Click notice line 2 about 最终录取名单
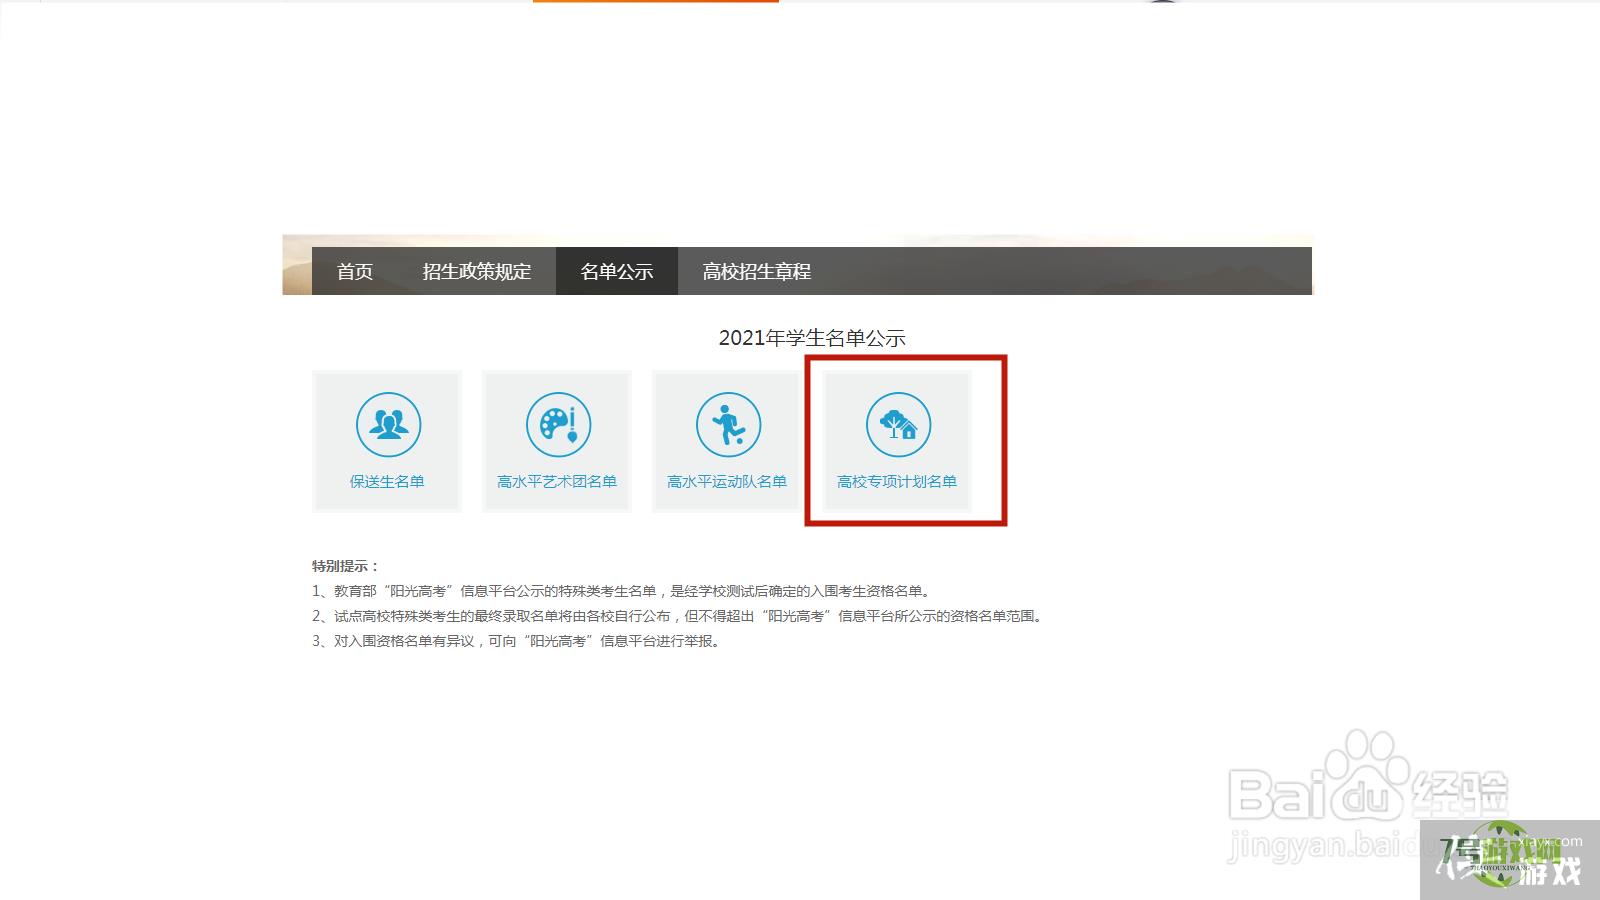The width and height of the screenshot is (1600, 900). [680, 616]
